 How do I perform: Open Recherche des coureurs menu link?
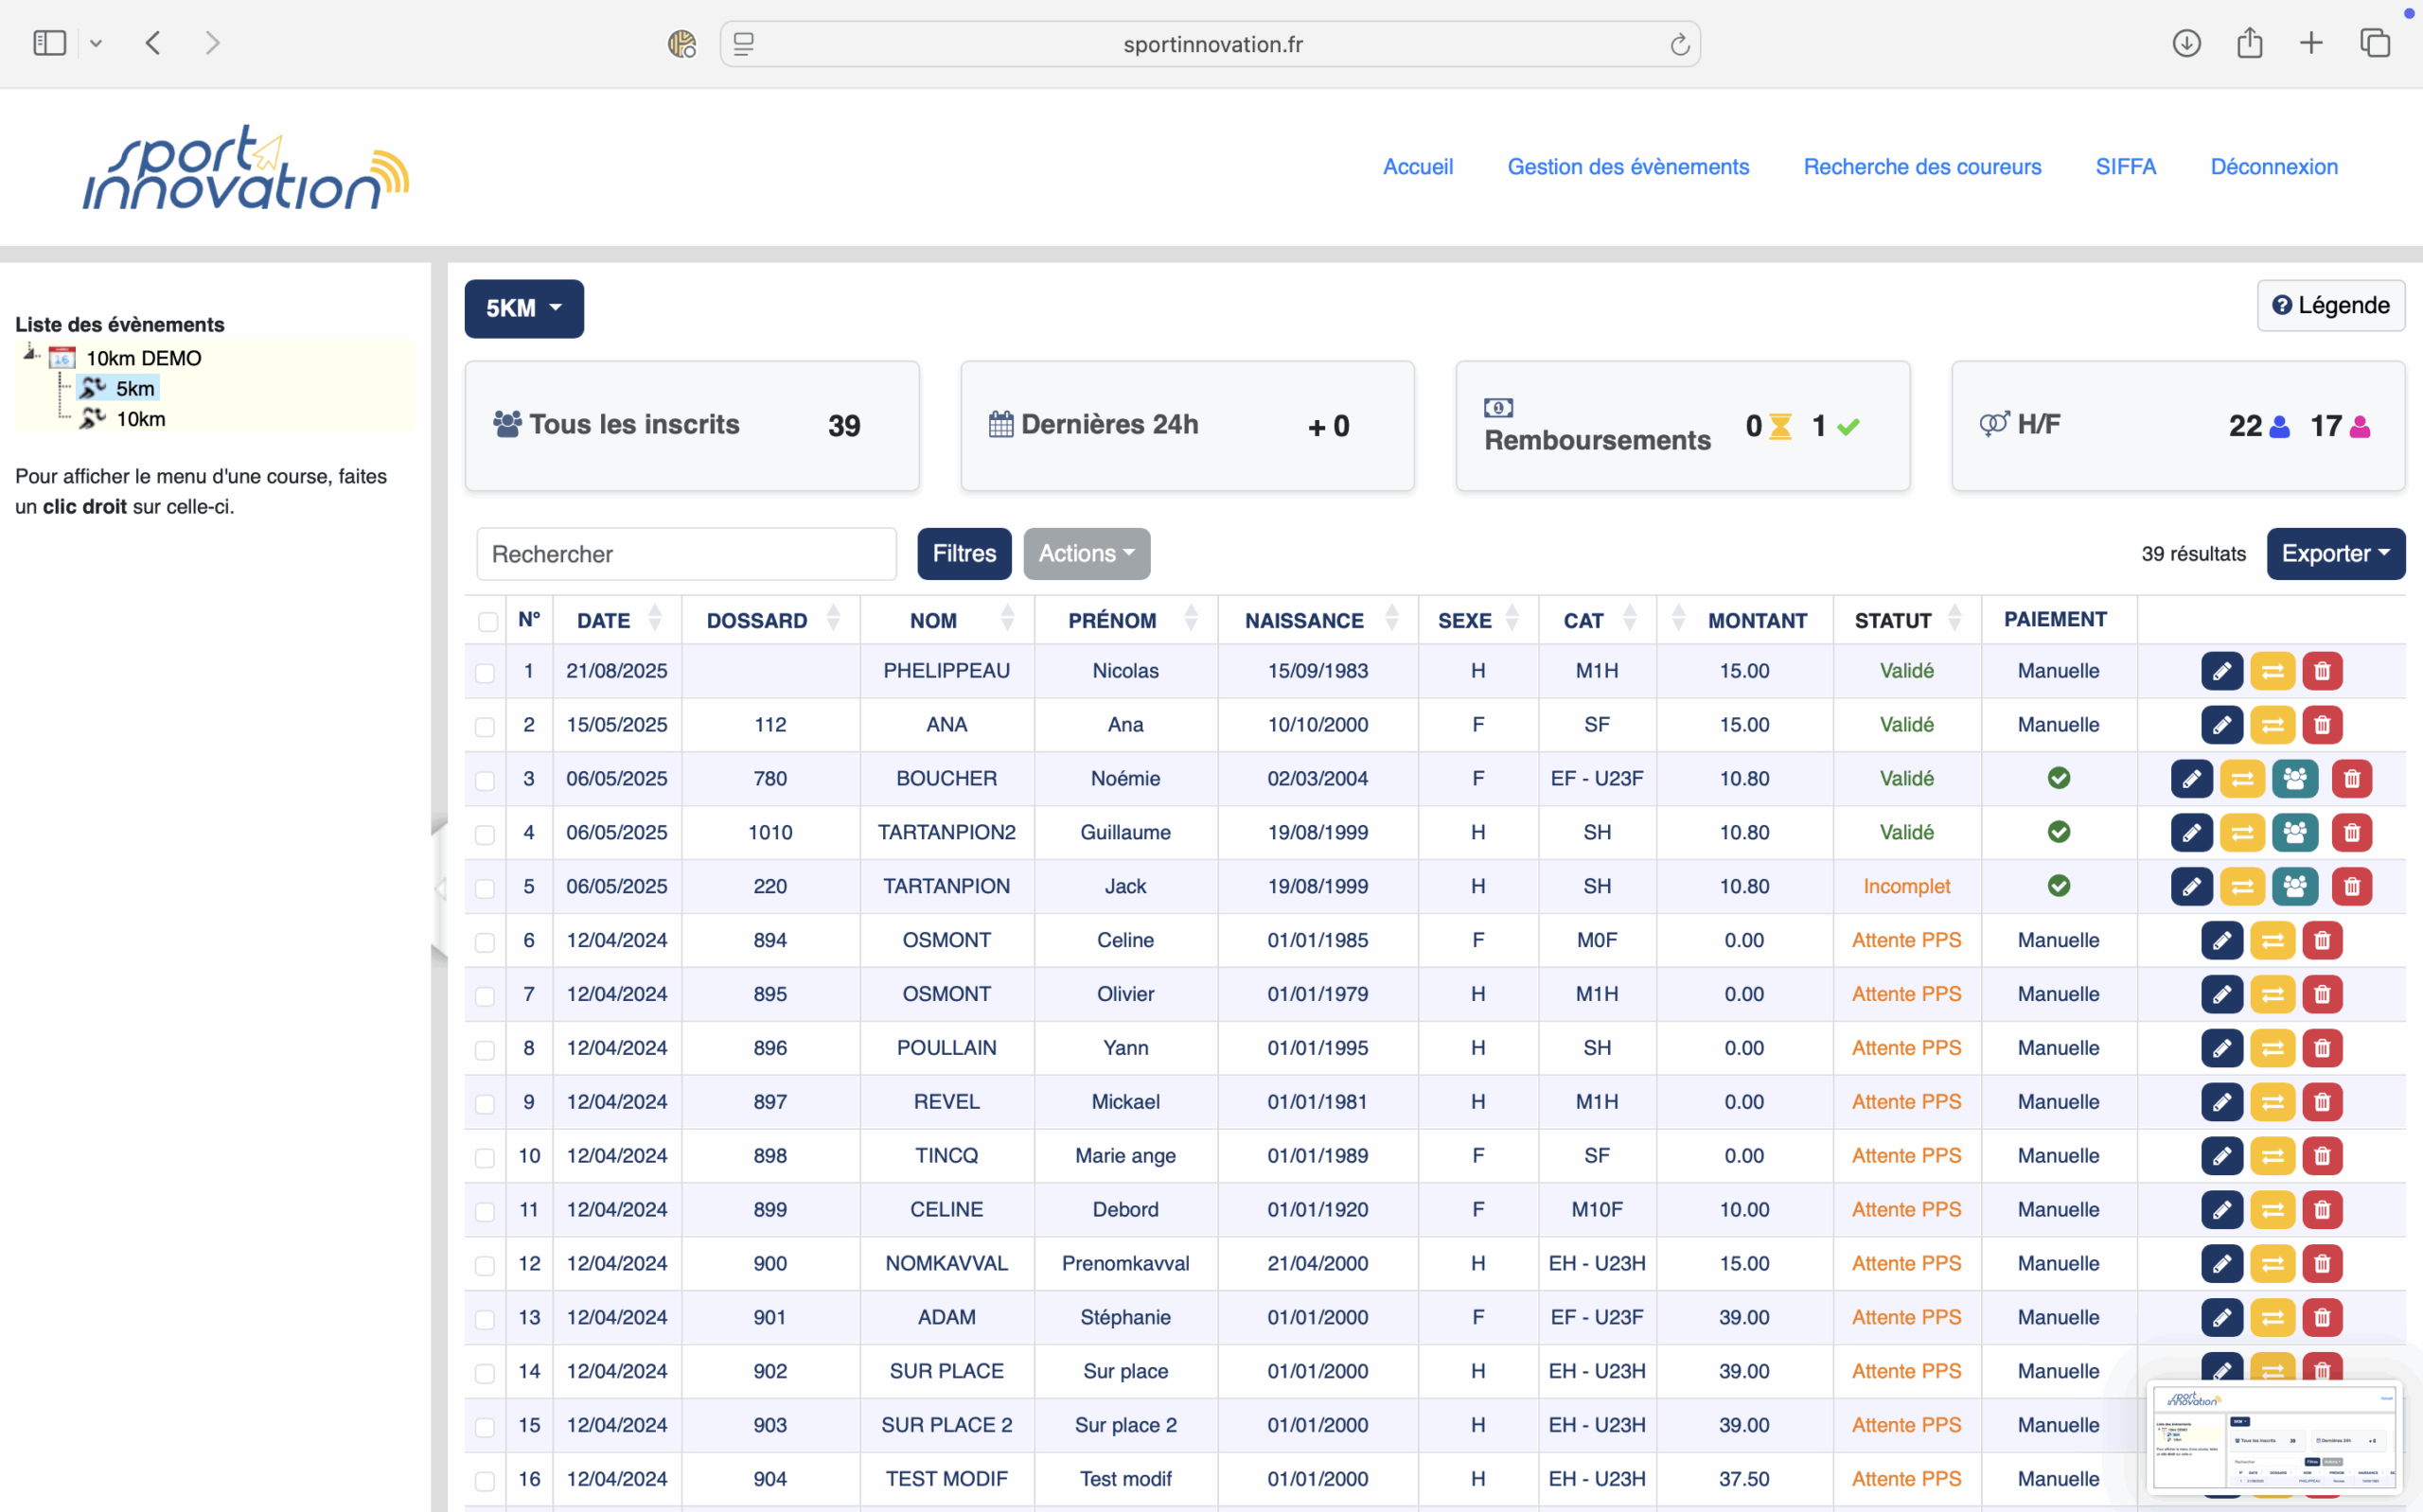1921,167
